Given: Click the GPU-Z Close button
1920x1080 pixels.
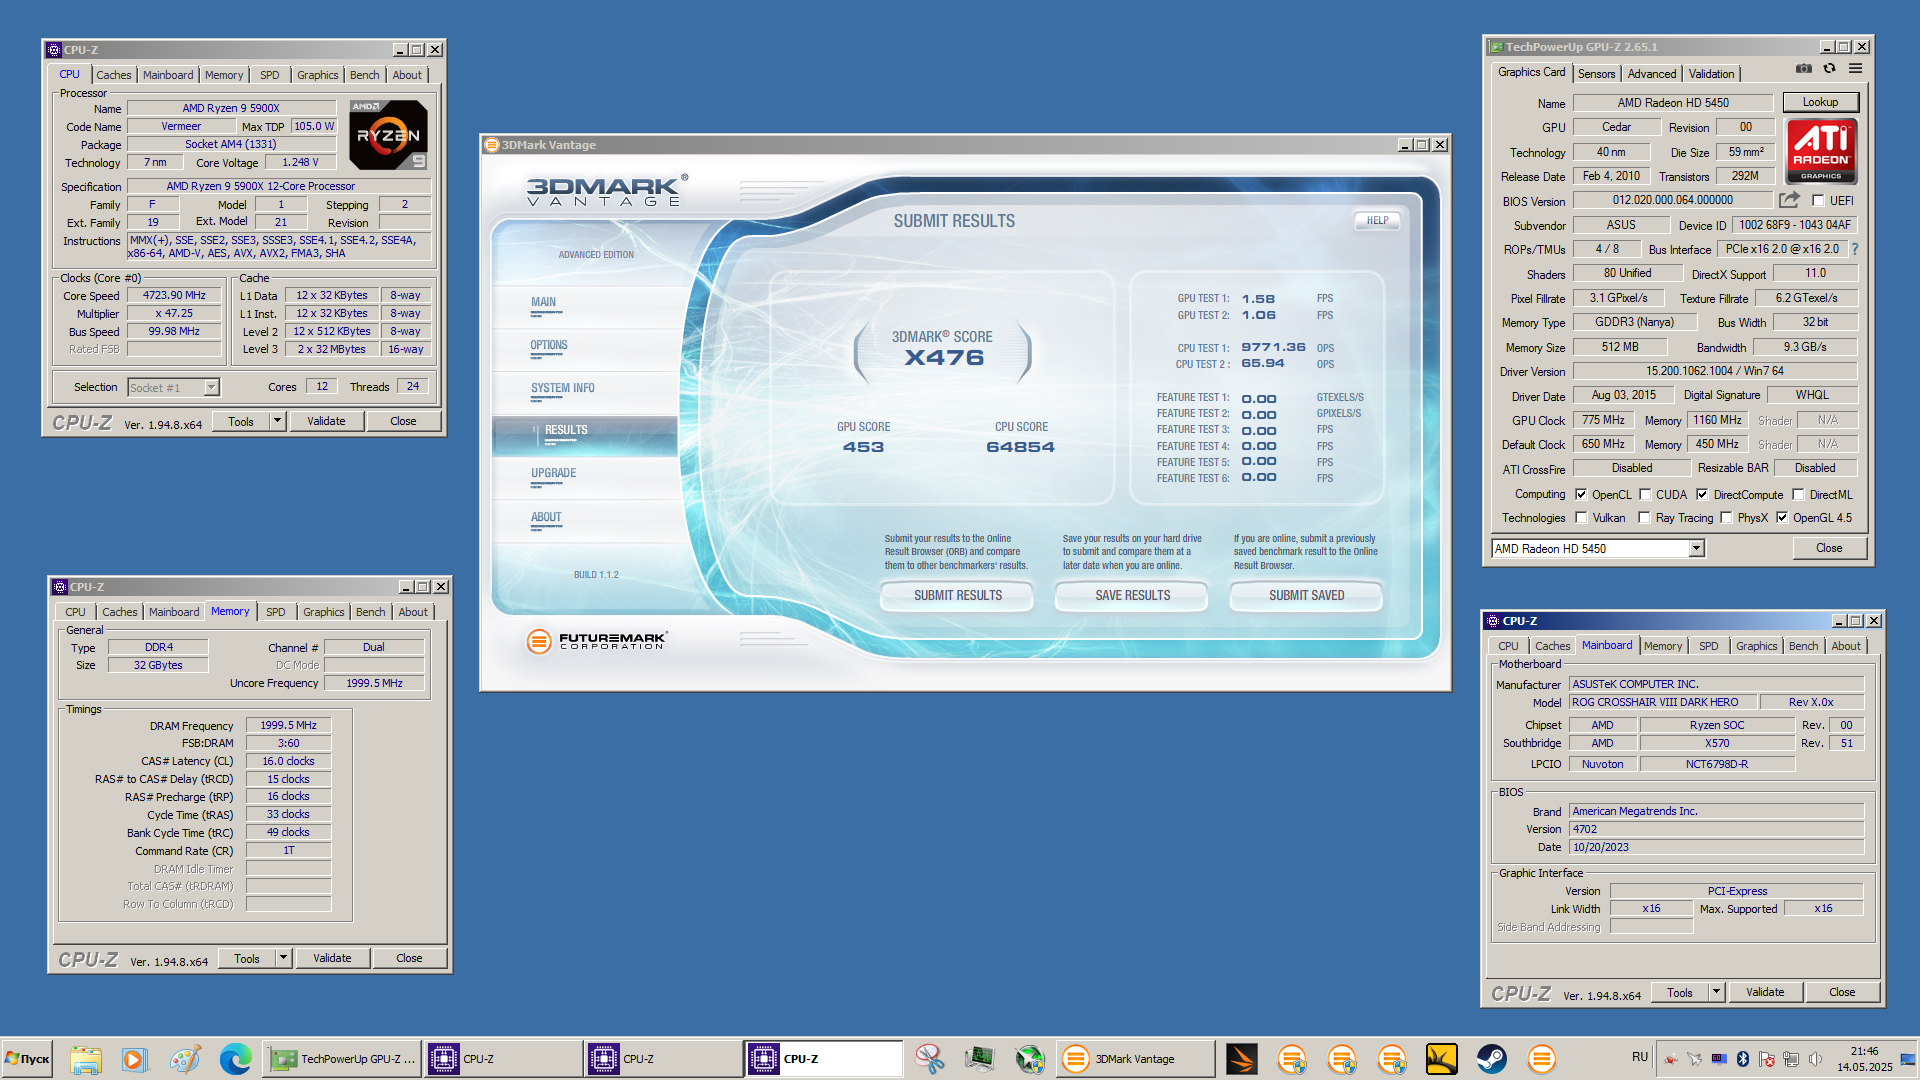Looking at the screenshot, I should 1829,548.
